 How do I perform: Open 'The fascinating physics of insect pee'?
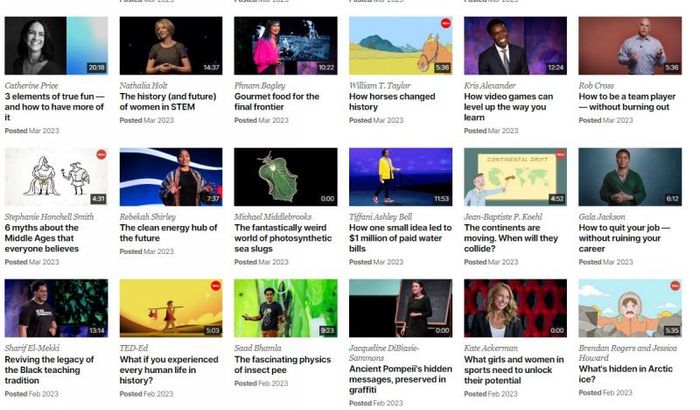click(283, 364)
